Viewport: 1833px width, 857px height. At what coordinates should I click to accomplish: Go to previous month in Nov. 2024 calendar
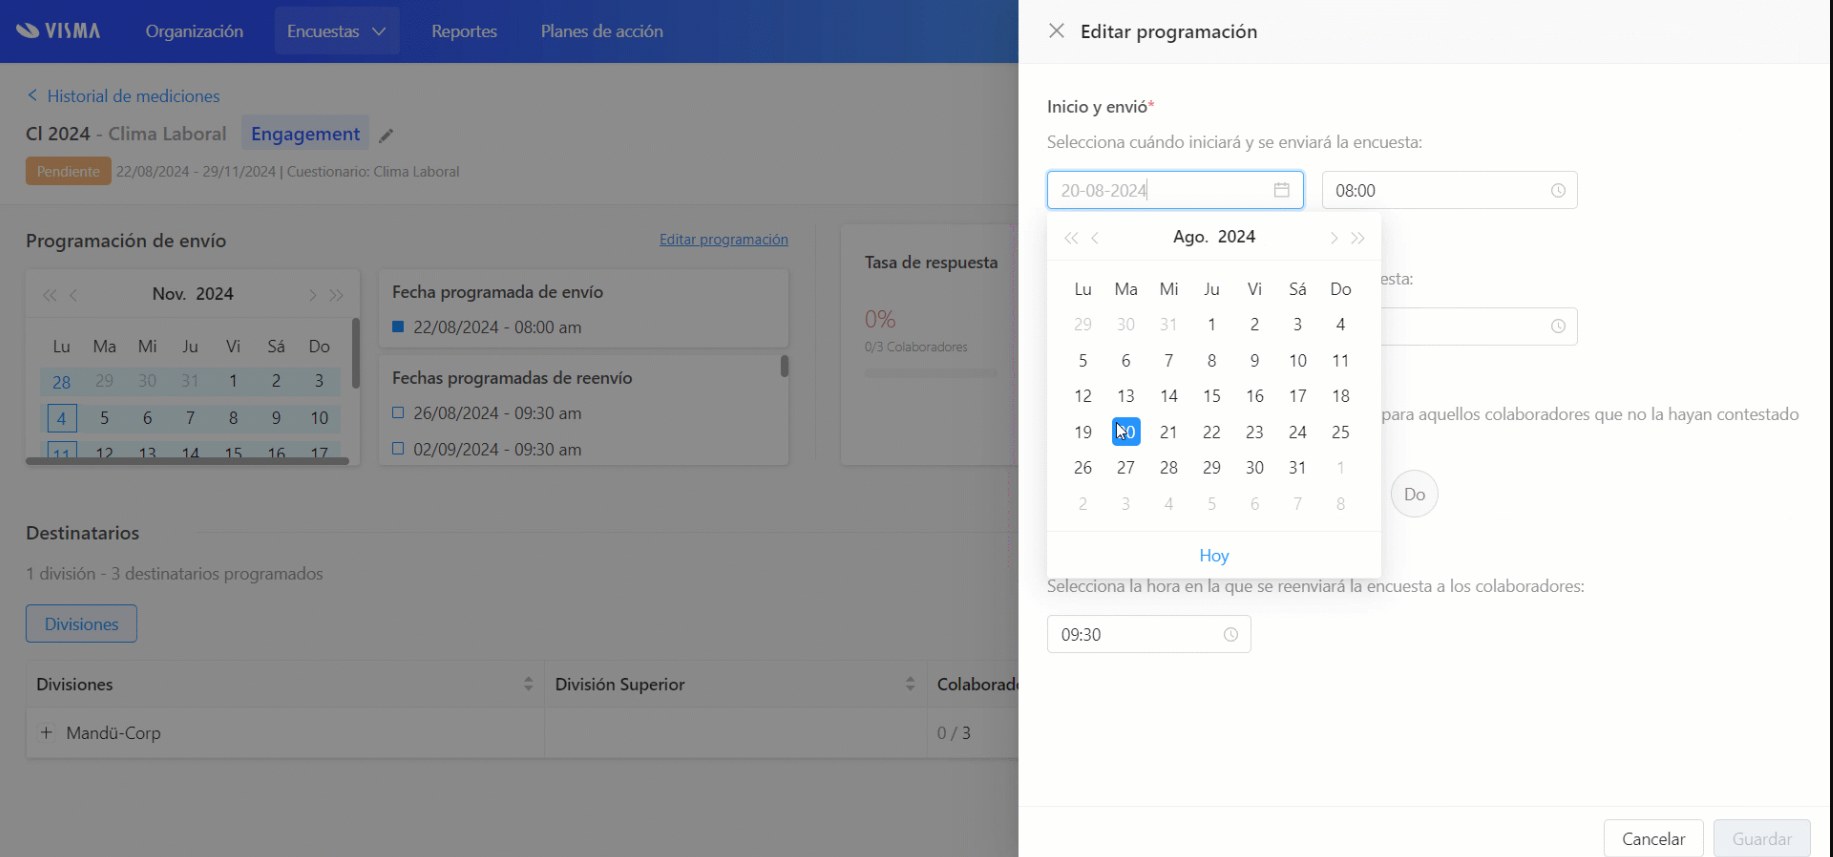tap(74, 295)
